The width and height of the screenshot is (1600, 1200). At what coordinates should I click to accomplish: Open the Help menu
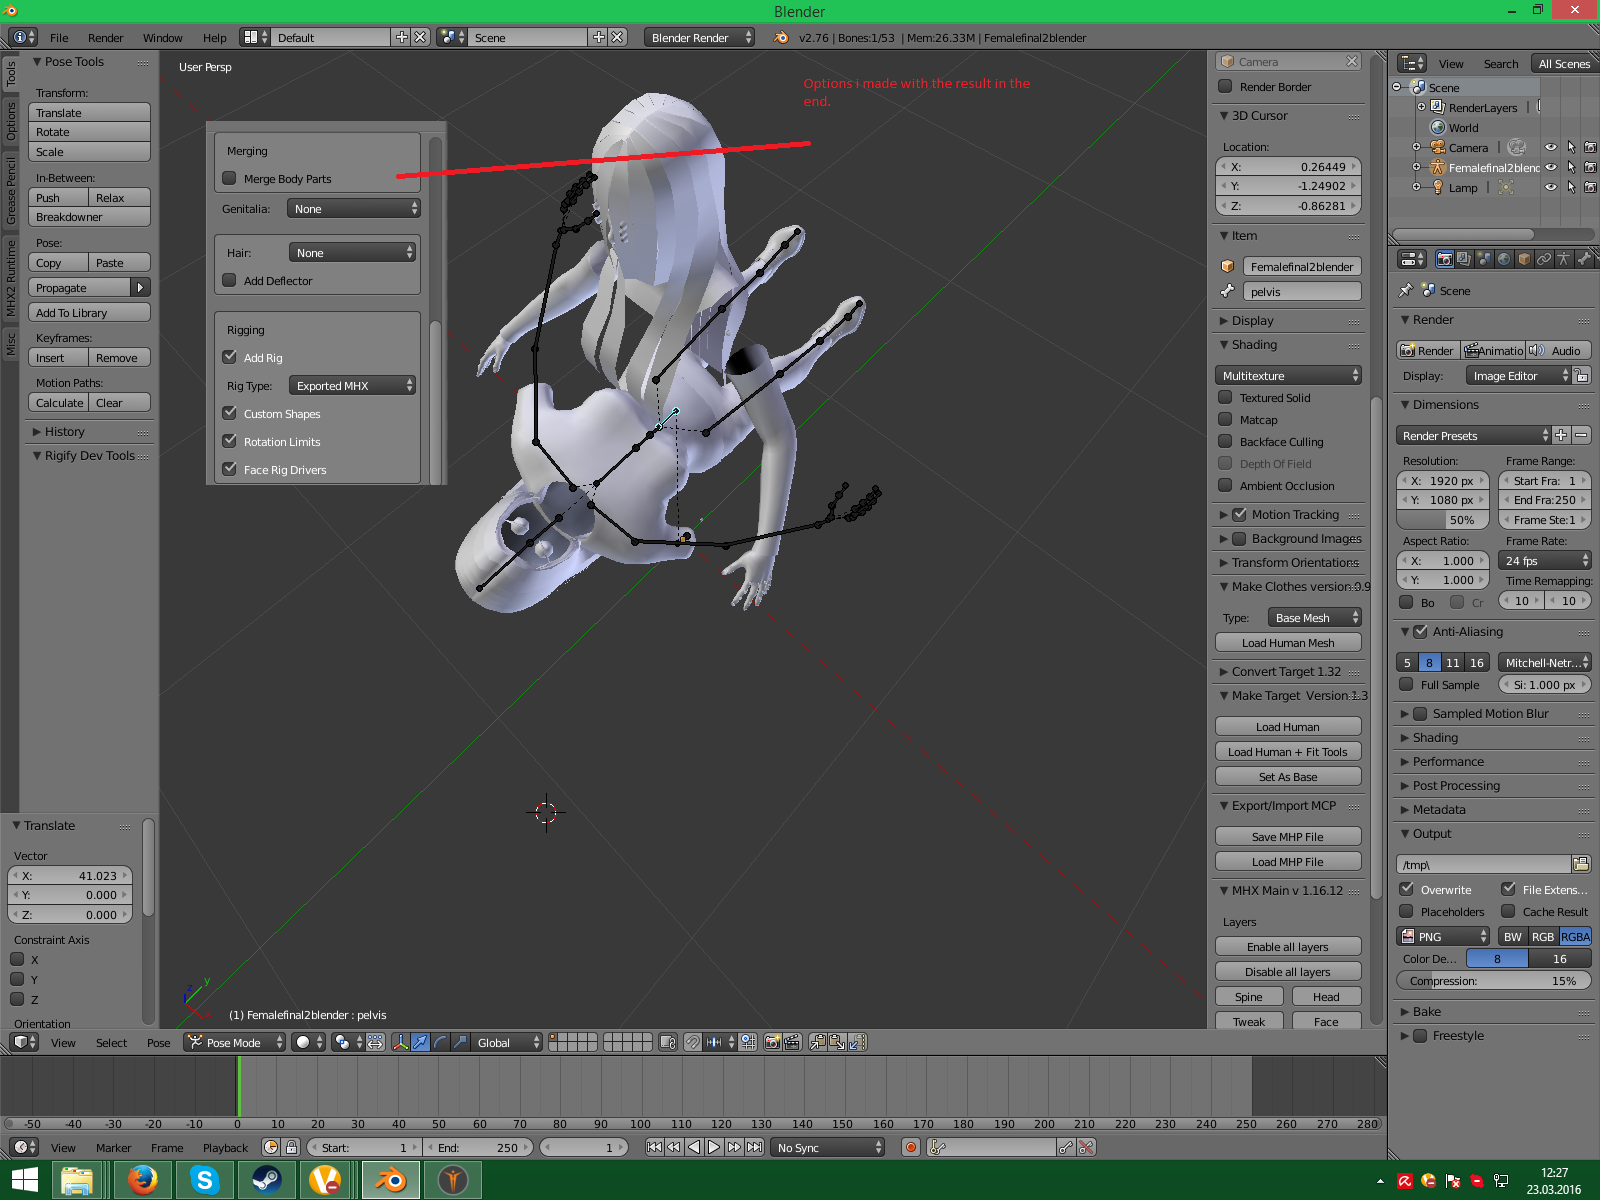(x=214, y=37)
